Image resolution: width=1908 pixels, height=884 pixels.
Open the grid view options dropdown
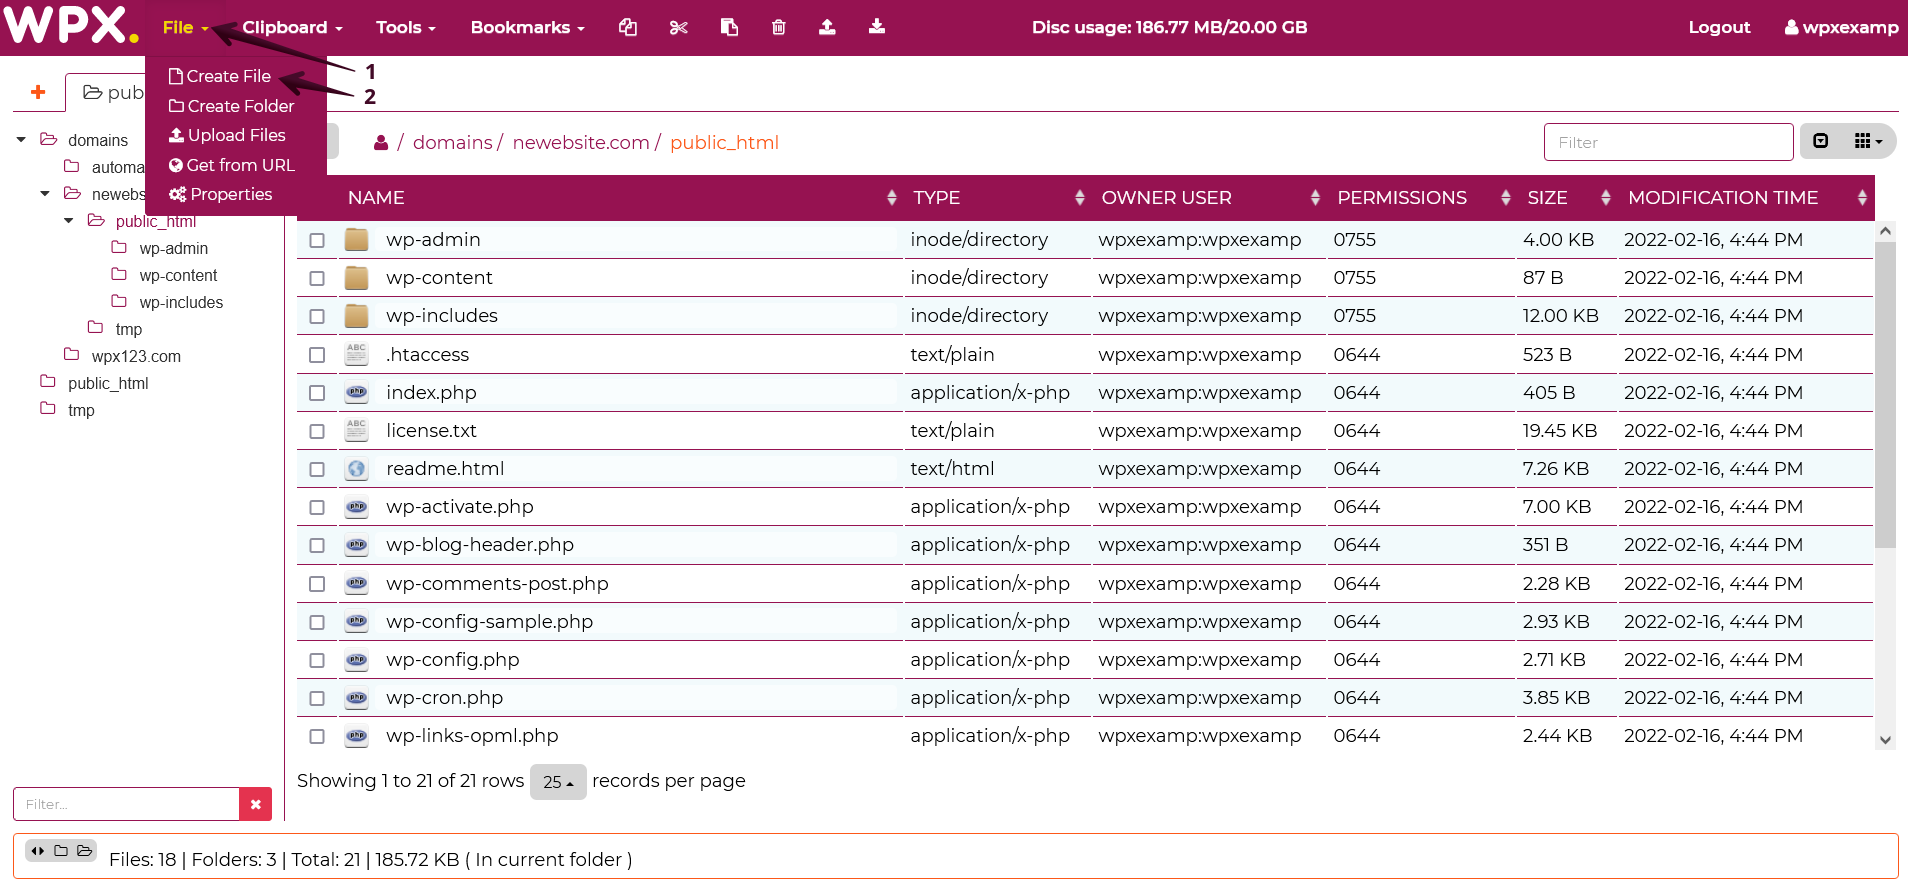[1867, 142]
